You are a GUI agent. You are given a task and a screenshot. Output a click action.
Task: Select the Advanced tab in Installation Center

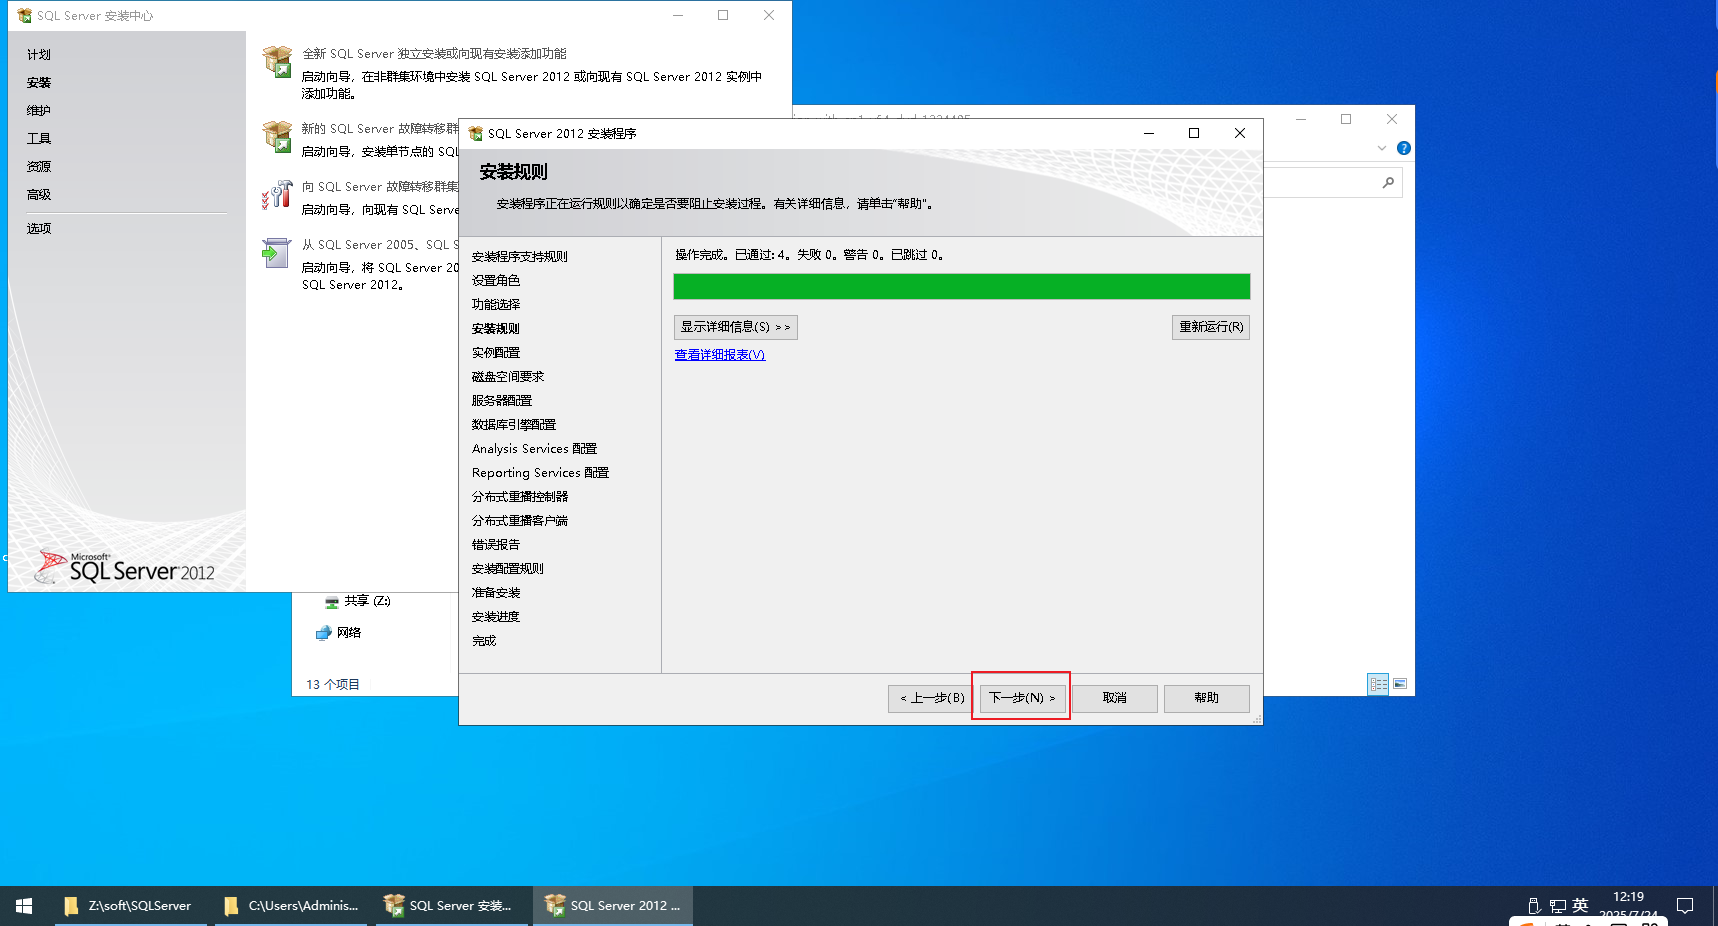[39, 195]
